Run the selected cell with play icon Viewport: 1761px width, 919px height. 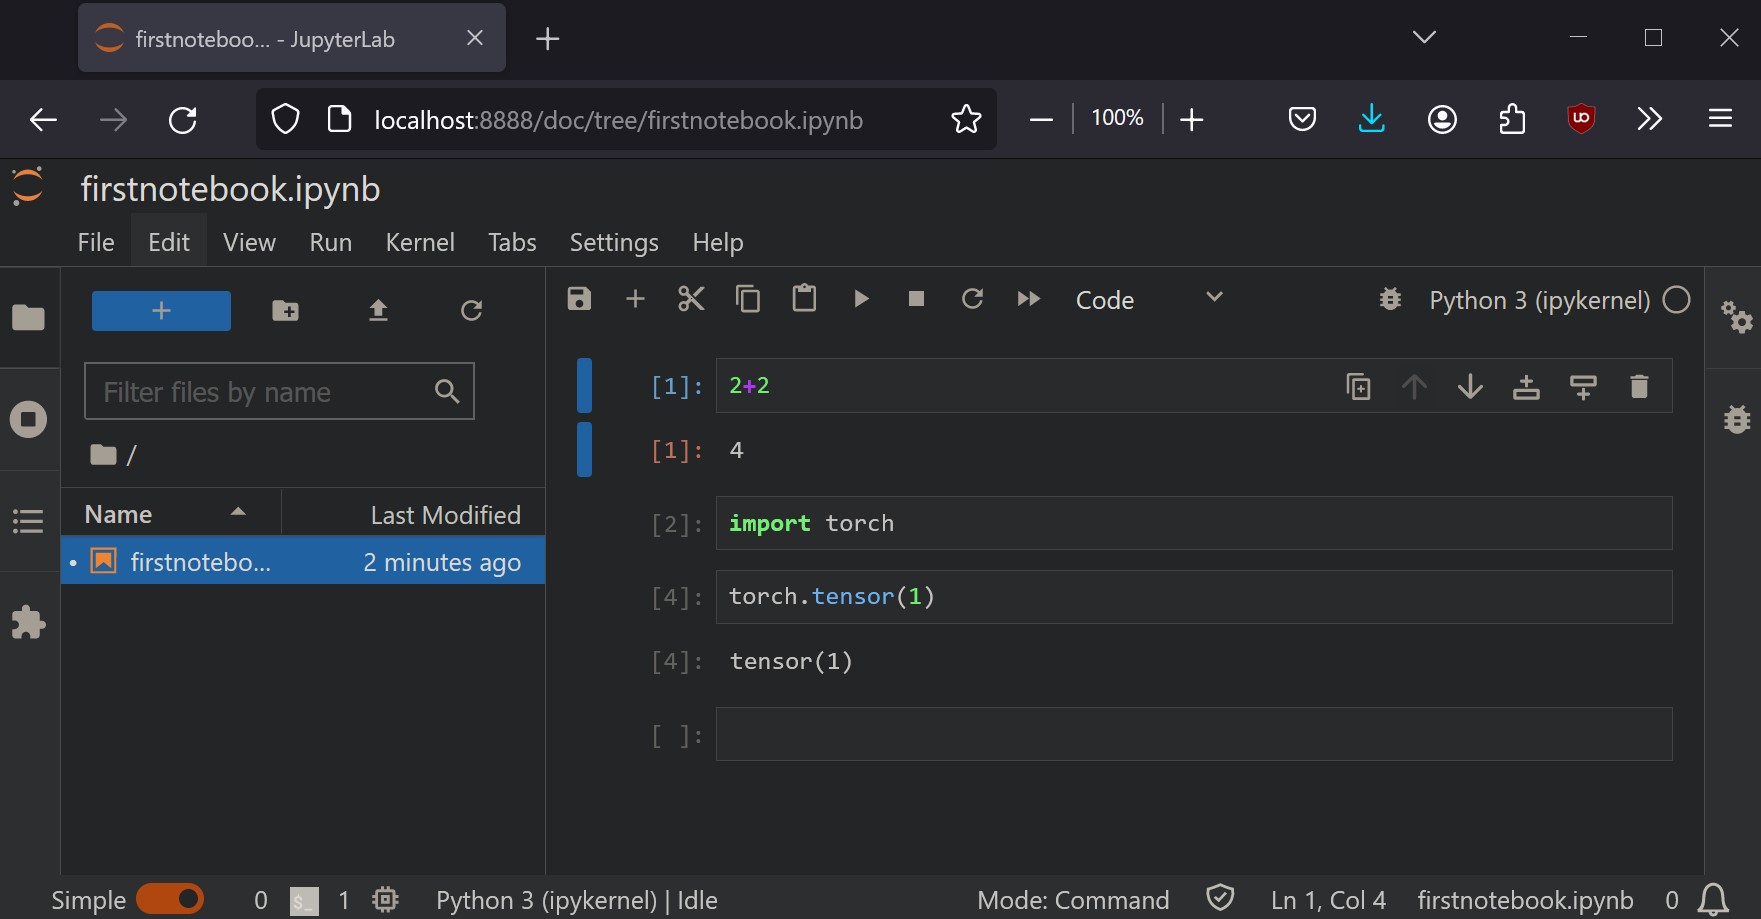coord(861,299)
